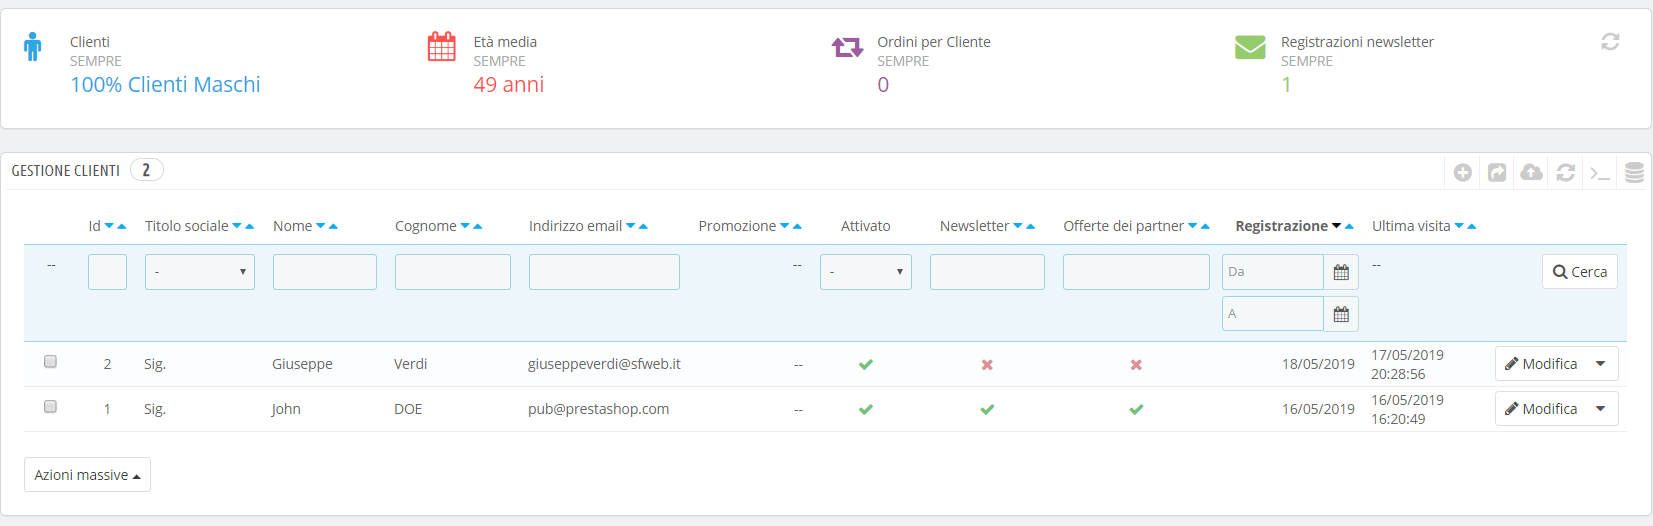
Task: Toggle partner offers for Giuseppe Verdi
Action: click(x=1136, y=365)
